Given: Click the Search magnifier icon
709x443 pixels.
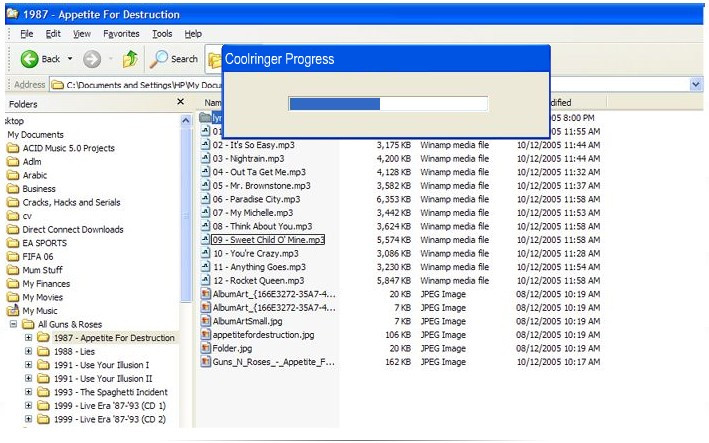Looking at the screenshot, I should pos(158,59).
